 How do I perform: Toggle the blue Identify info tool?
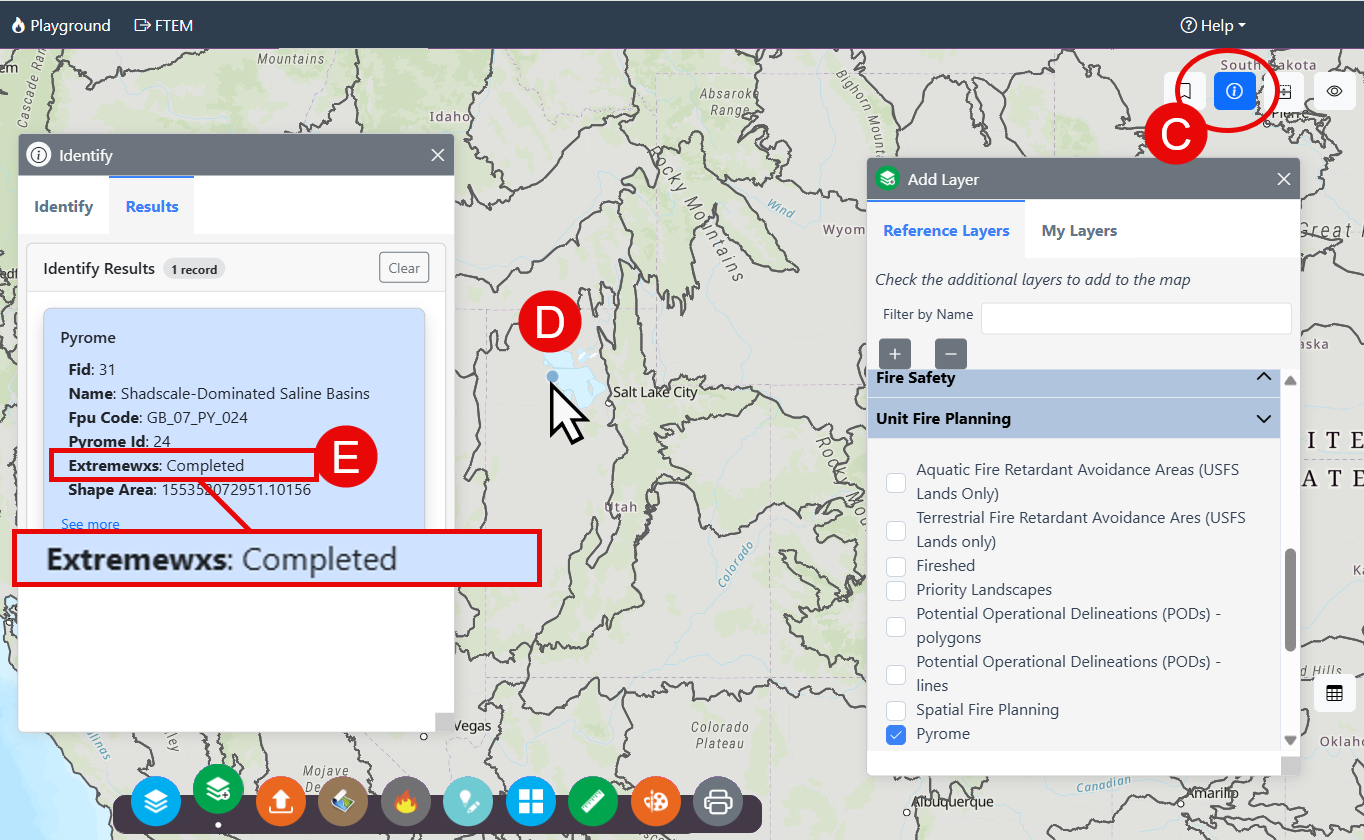point(1234,91)
